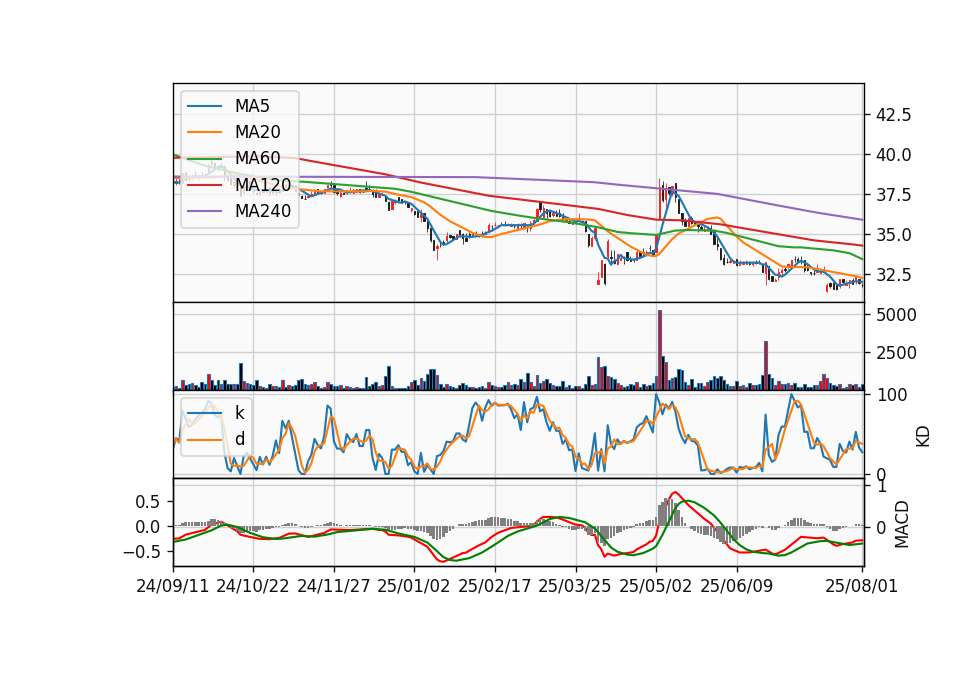Click the 'd' legend label in KD panel

[239, 439]
